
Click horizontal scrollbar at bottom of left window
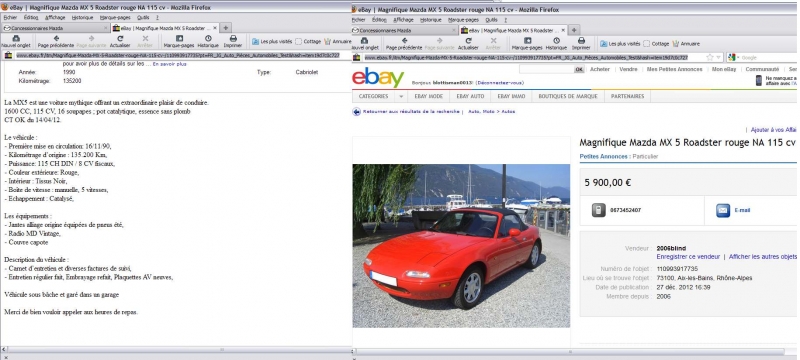176,350
